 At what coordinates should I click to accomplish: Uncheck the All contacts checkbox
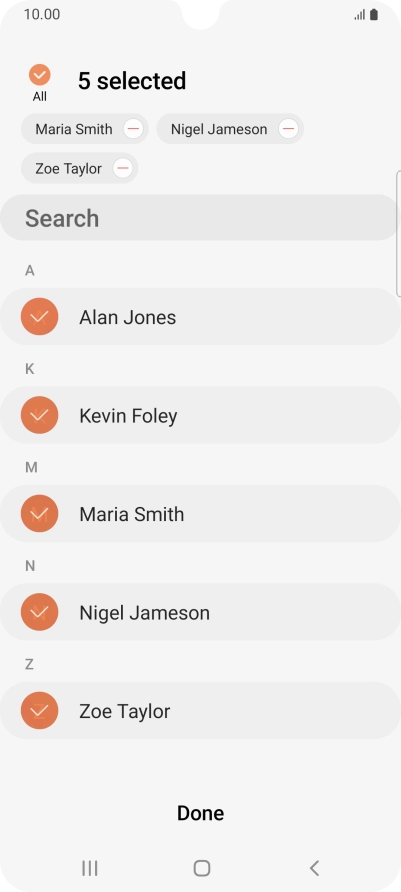pyautogui.click(x=40, y=75)
